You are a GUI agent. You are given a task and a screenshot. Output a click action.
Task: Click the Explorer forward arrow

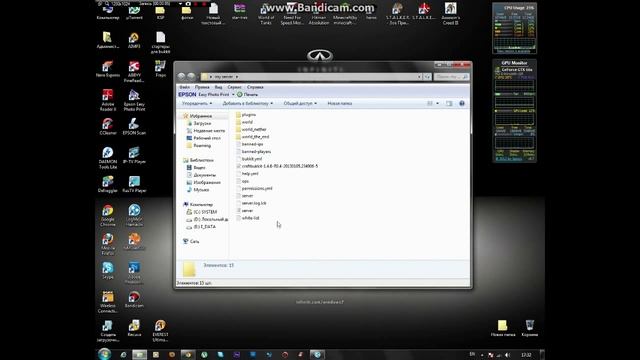pyautogui.click(x=191, y=76)
